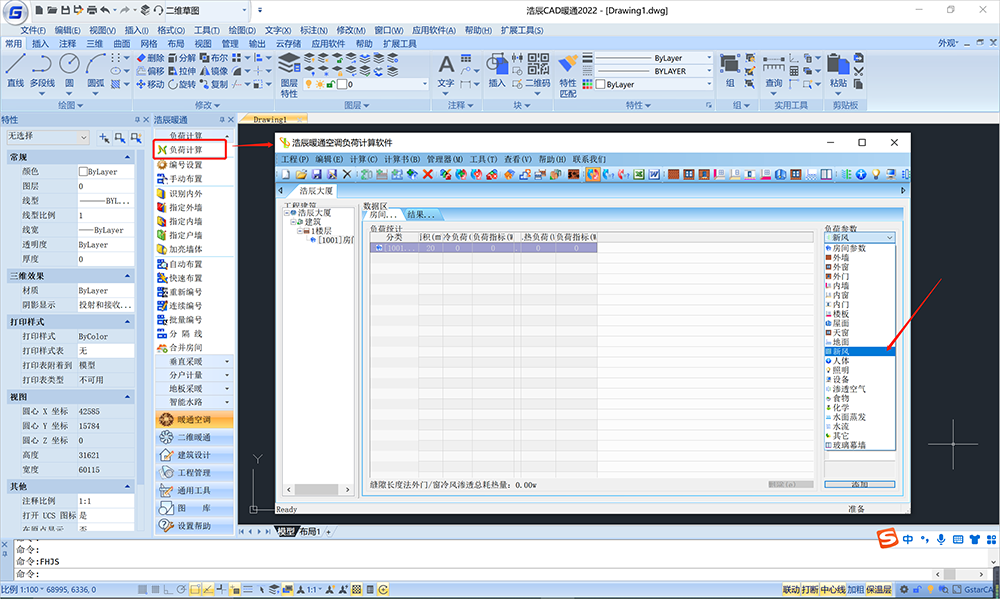Click 自动布置 in the side panel
This screenshot has height=599, width=1000.
pos(185,264)
